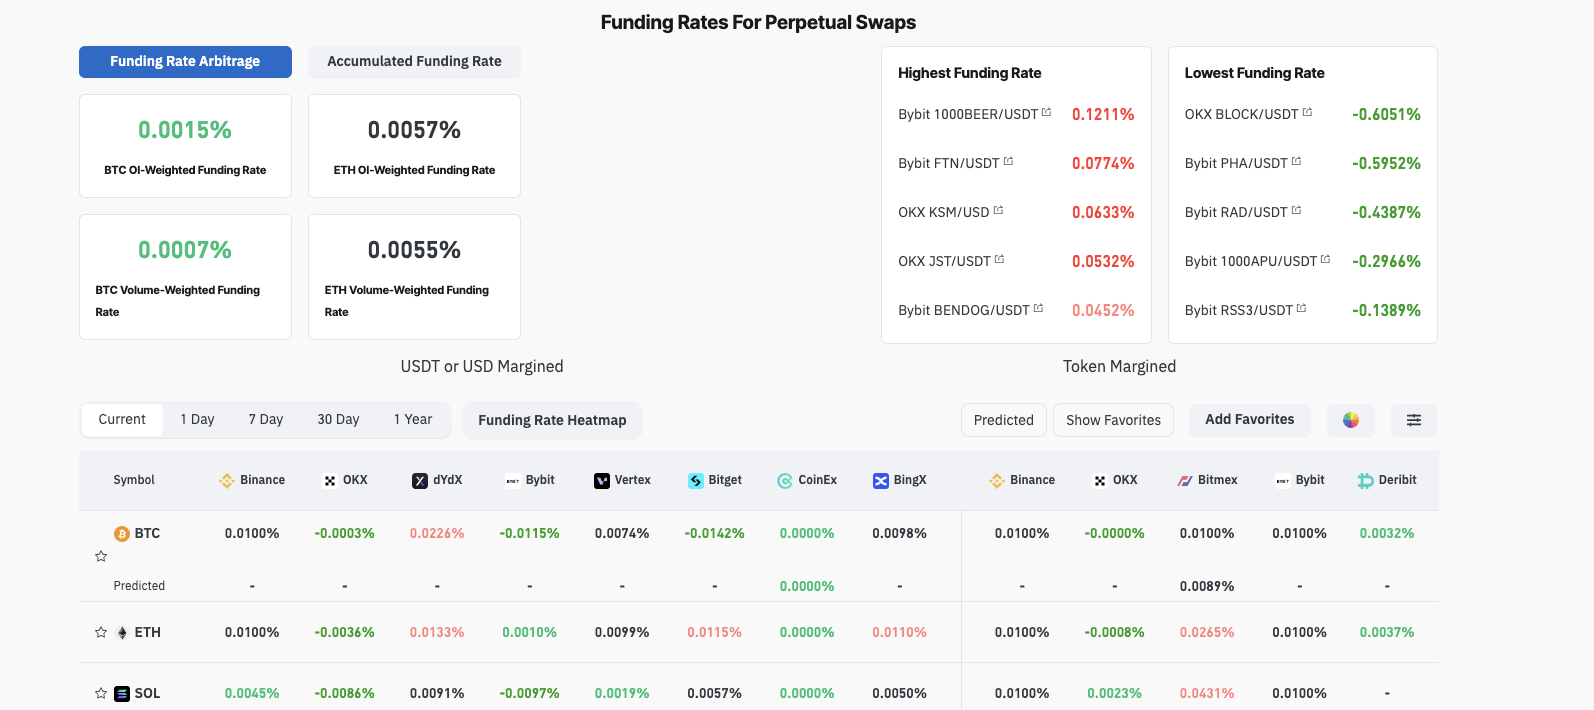
Task: Open the filter settings sliders icon
Action: click(x=1413, y=420)
